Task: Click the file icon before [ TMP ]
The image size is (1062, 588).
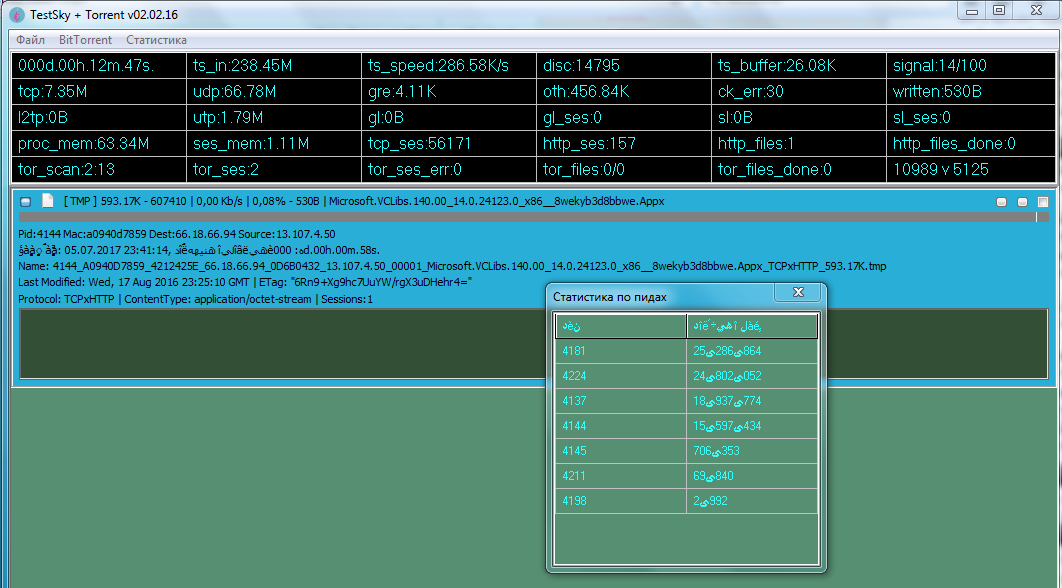Action: (47, 201)
